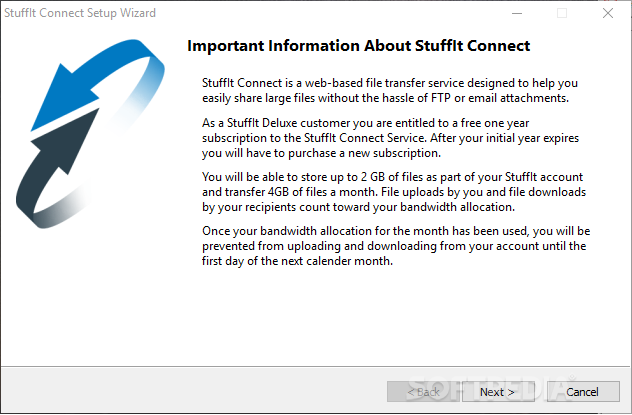Viewport: 632px width, 415px height.
Task: Click the word FTP in first paragraph
Action: tap(441, 98)
